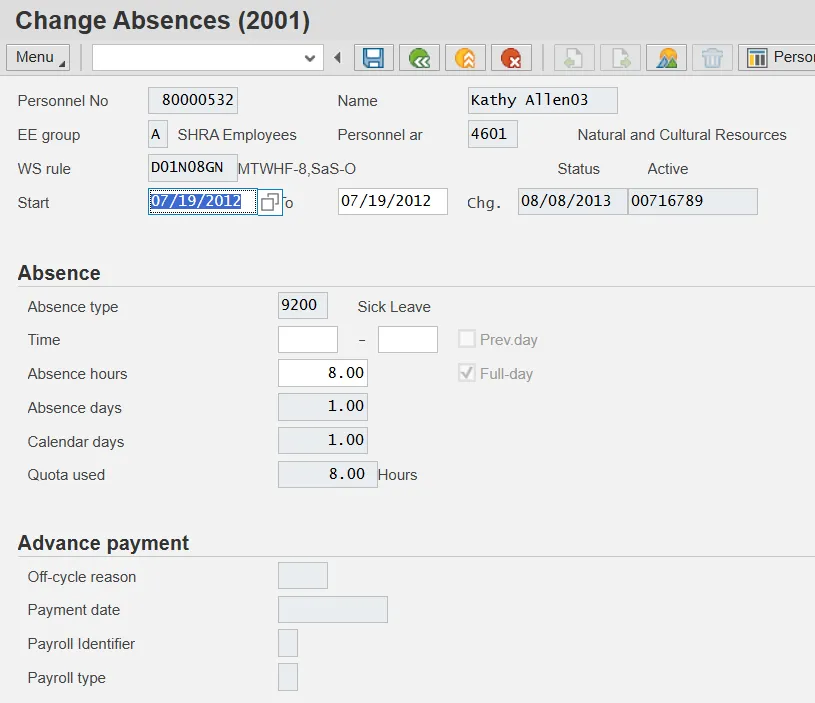
Task: Click the Save disk icon
Action: (374, 58)
